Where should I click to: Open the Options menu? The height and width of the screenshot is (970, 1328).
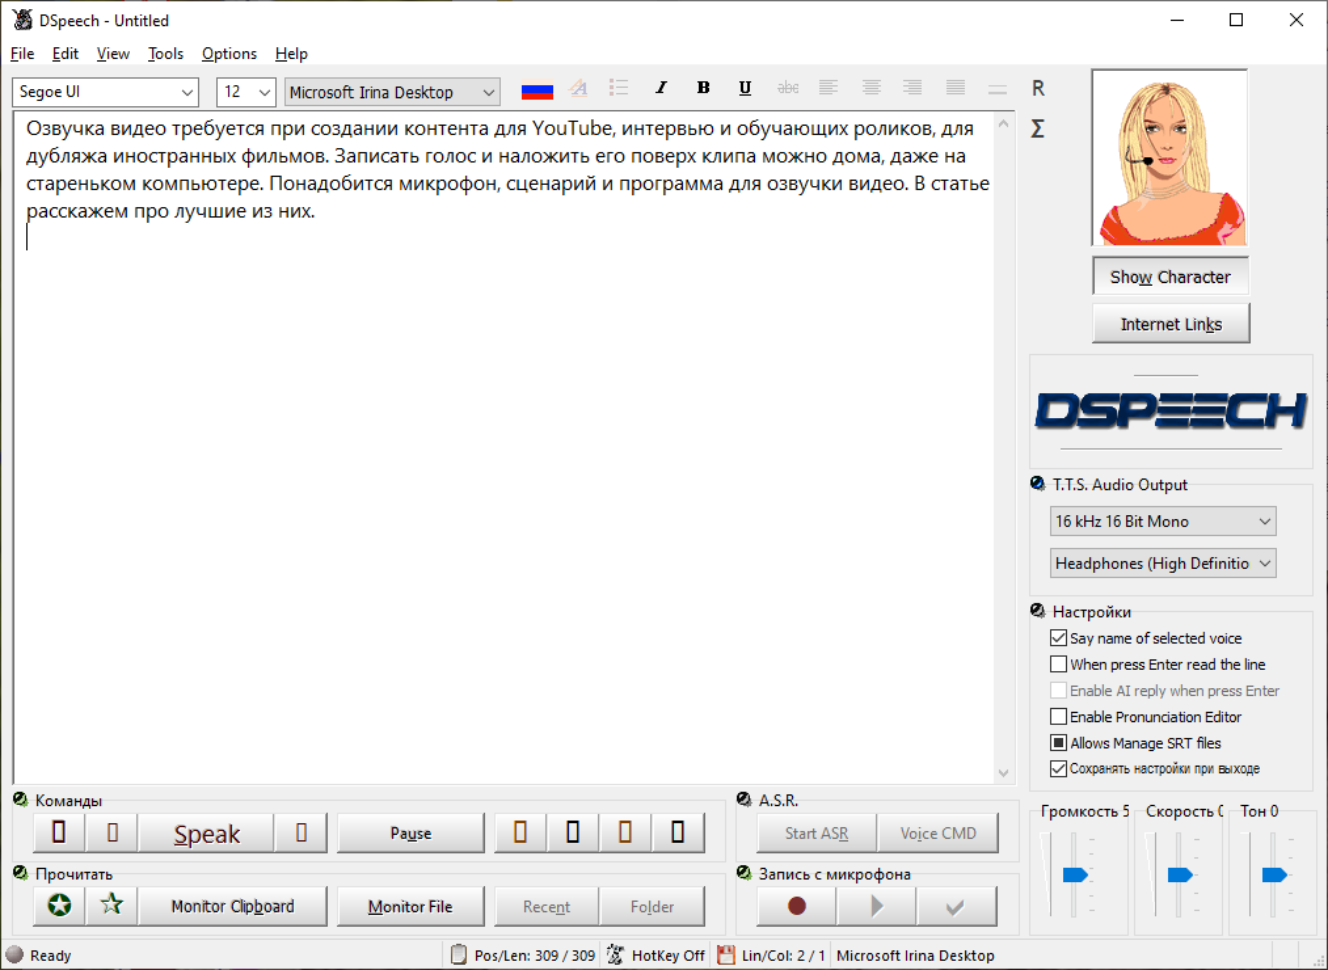(229, 54)
